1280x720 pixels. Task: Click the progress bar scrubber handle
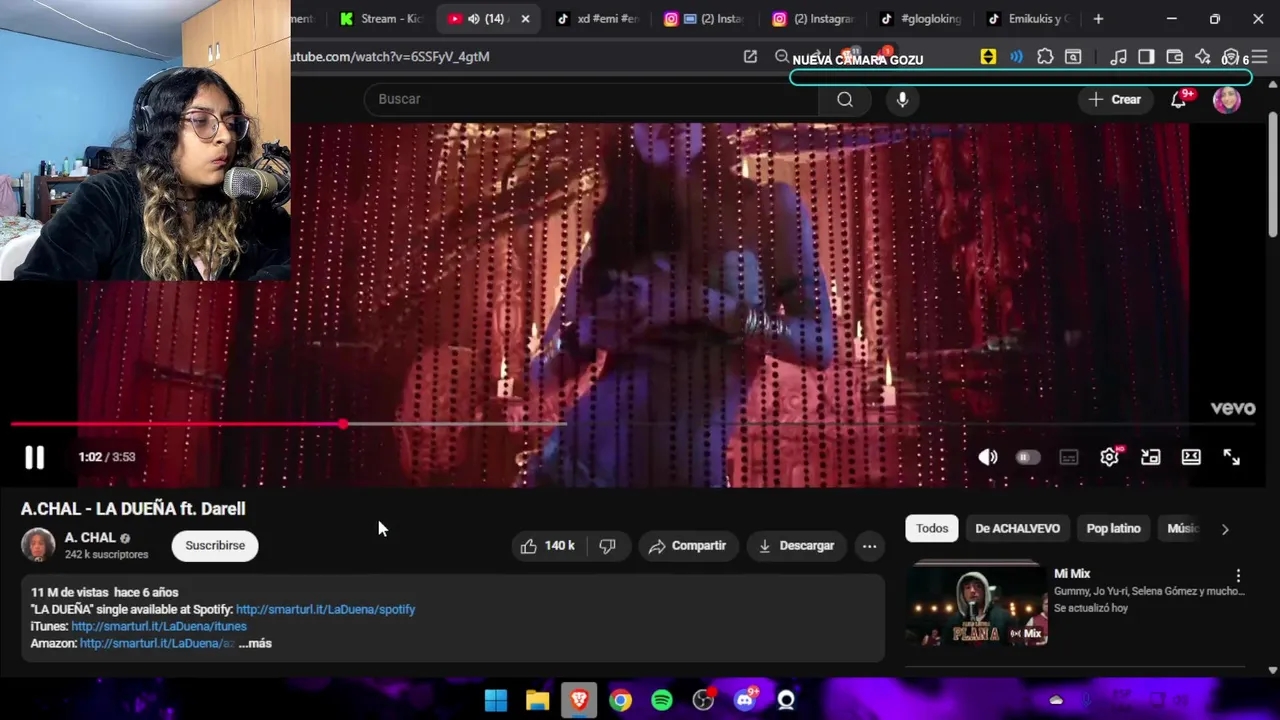pos(343,424)
